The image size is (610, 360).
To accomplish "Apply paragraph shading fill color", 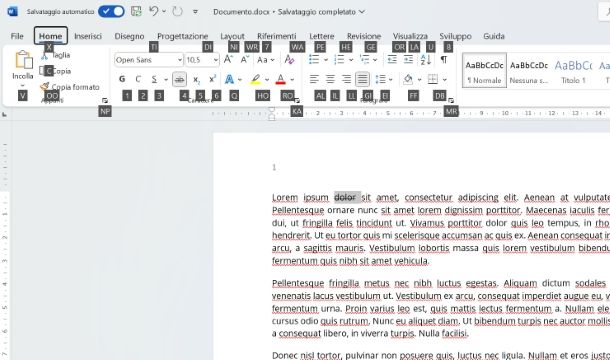I will coord(408,79).
